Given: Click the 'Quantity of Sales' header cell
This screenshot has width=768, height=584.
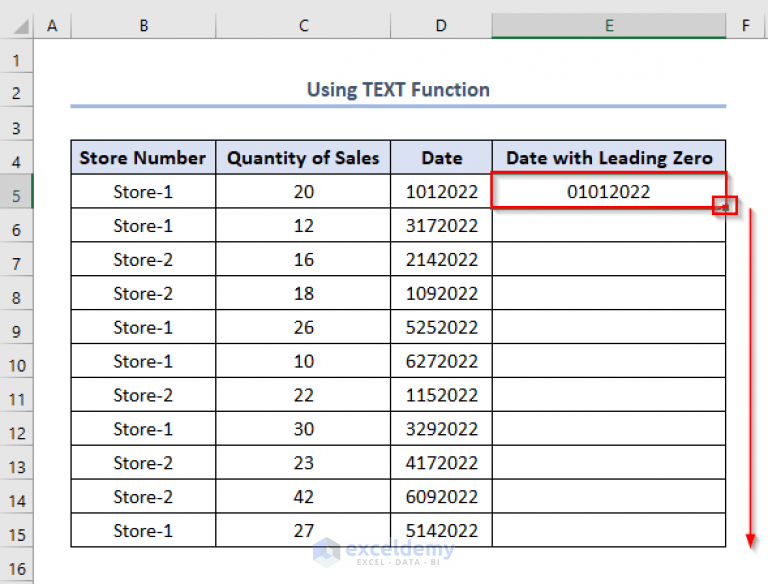Looking at the screenshot, I should [303, 158].
